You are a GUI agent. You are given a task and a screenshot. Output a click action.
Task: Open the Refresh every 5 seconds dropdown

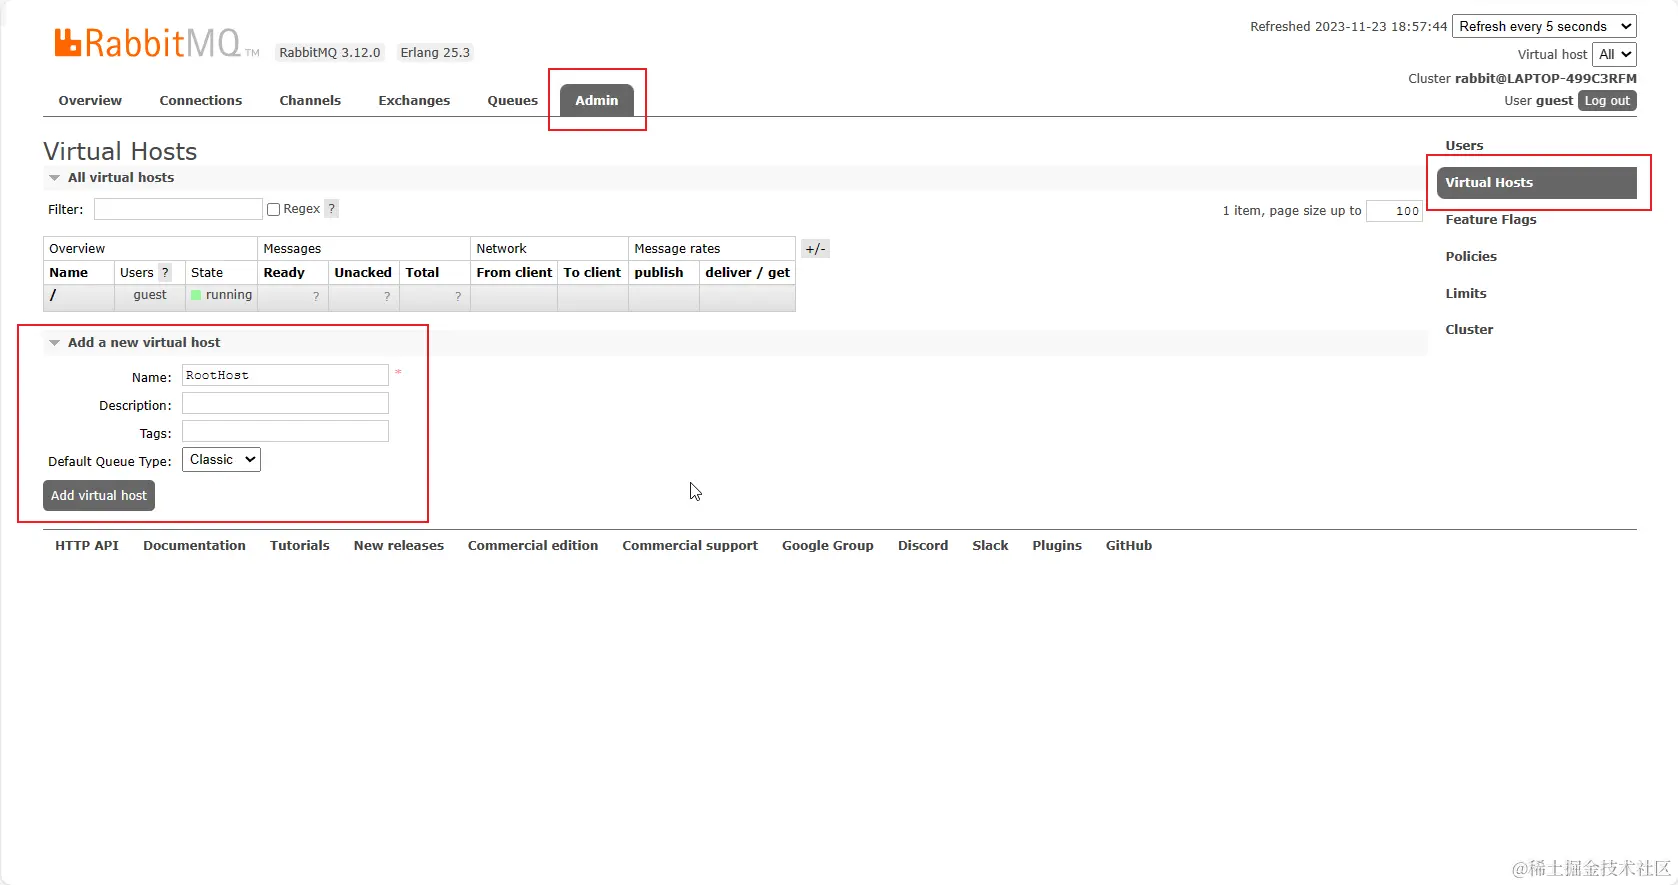click(x=1544, y=26)
